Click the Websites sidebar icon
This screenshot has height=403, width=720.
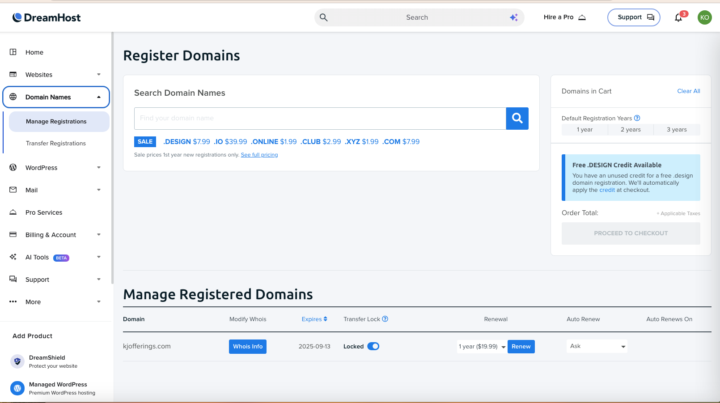[13, 74]
